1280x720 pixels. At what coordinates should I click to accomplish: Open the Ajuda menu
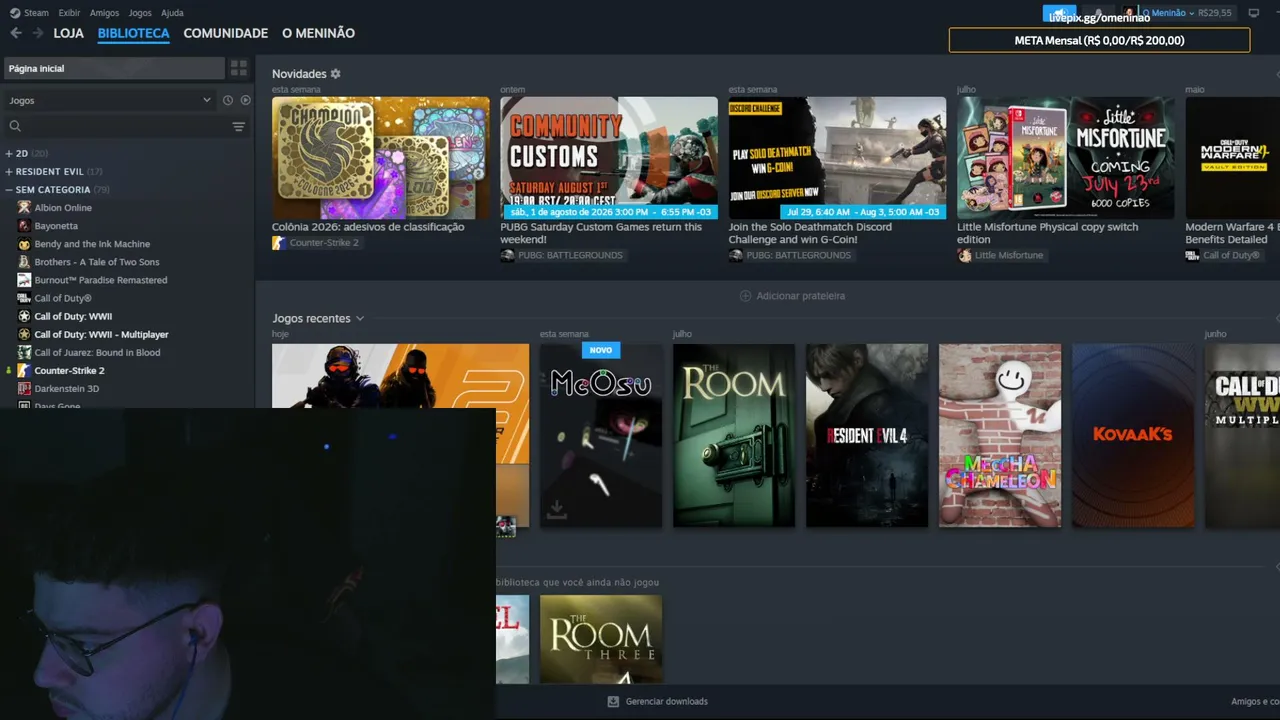click(x=172, y=13)
